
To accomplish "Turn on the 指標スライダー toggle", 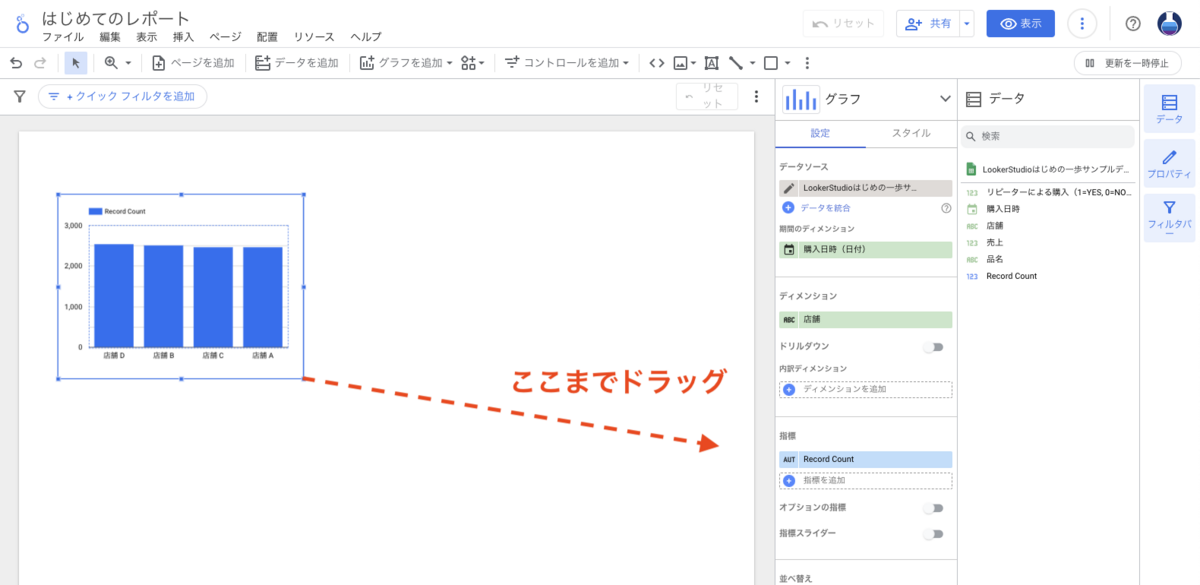I will point(932,534).
